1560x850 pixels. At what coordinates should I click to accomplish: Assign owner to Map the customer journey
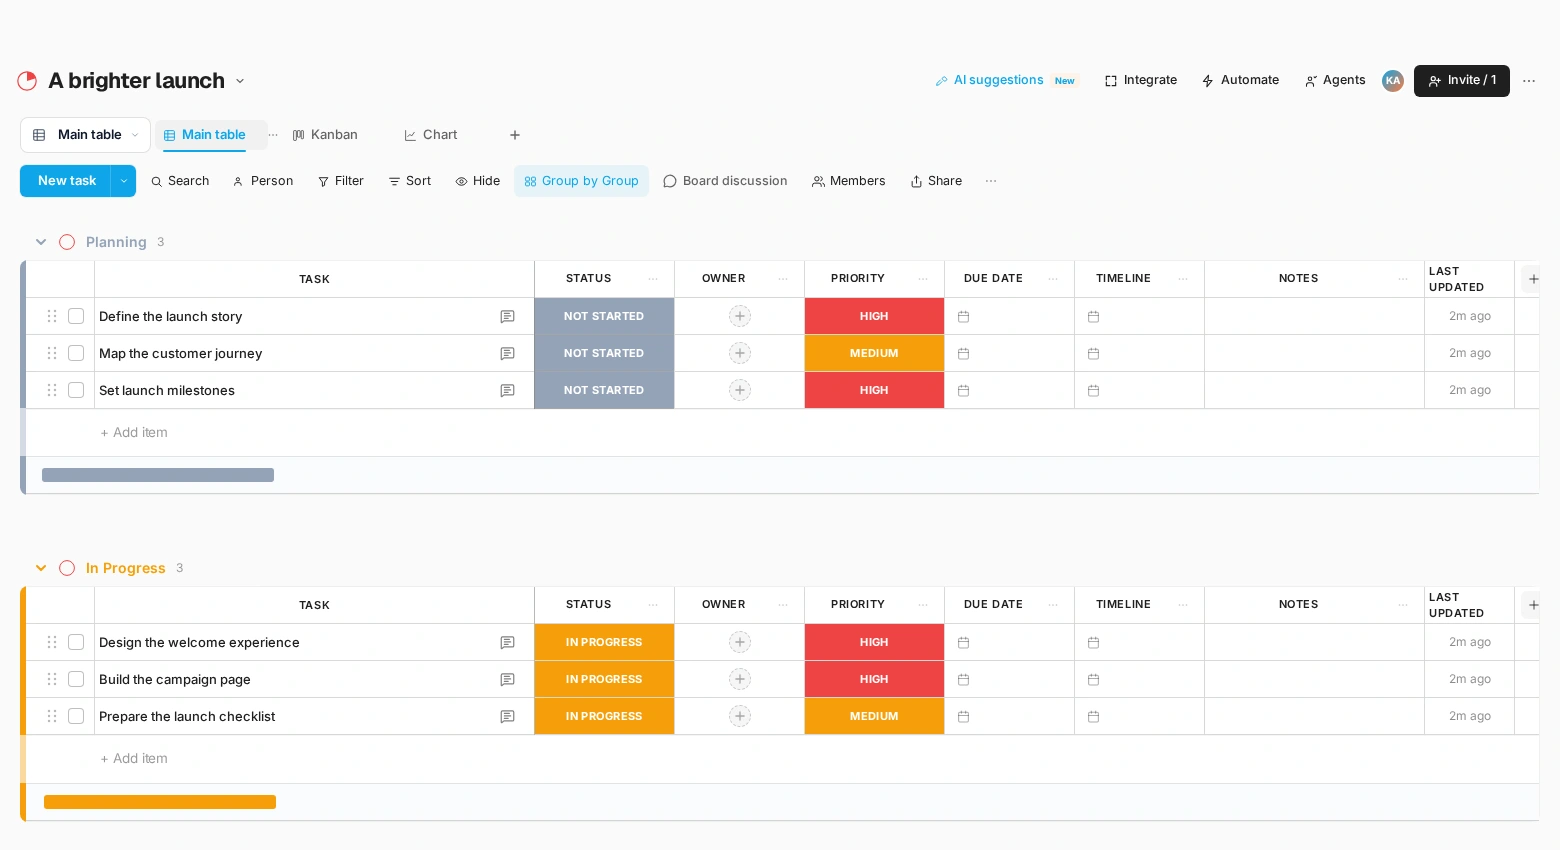(740, 353)
